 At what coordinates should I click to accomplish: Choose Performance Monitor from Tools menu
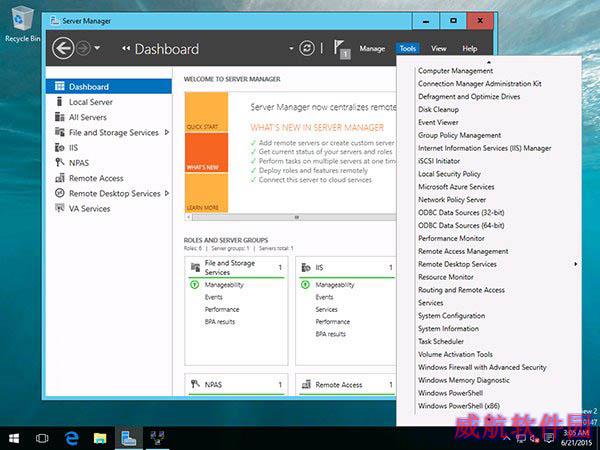[451, 238]
